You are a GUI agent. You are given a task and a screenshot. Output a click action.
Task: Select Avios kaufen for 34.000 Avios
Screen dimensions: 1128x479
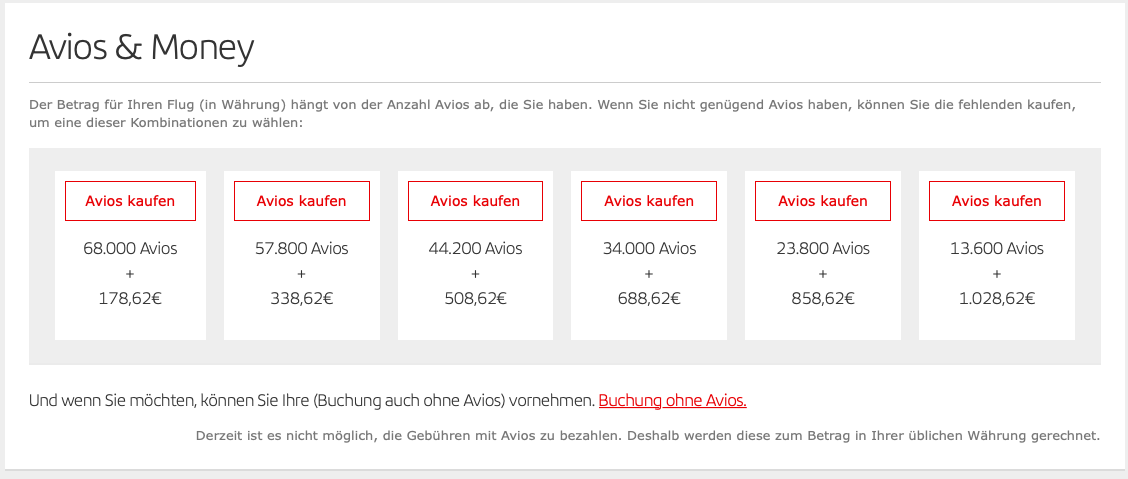point(649,201)
